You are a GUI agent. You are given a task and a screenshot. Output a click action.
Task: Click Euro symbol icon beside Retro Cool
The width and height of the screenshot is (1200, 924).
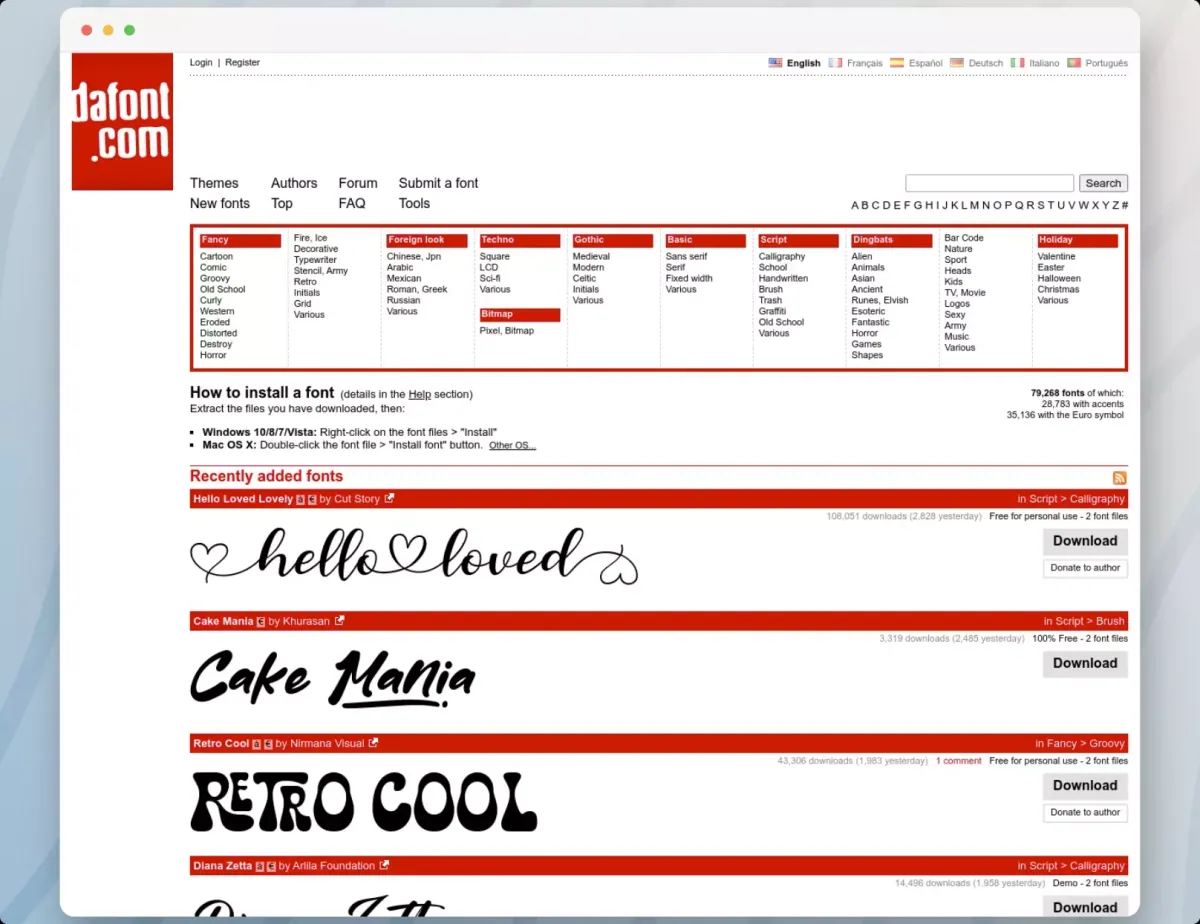268,744
